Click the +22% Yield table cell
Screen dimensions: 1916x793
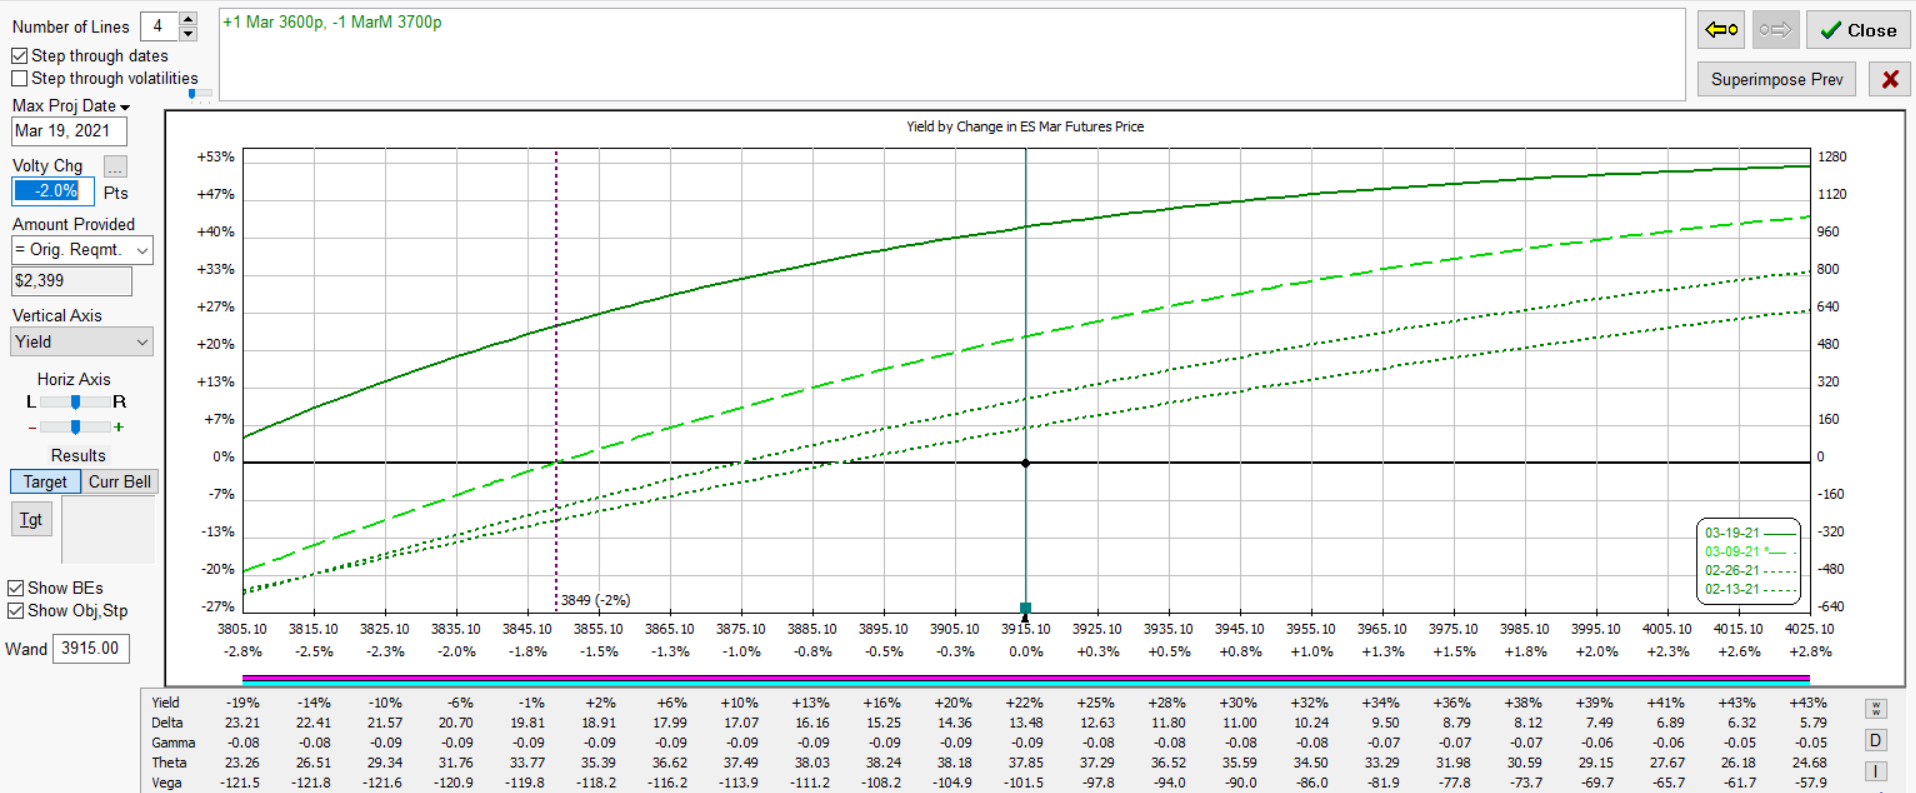(1025, 703)
